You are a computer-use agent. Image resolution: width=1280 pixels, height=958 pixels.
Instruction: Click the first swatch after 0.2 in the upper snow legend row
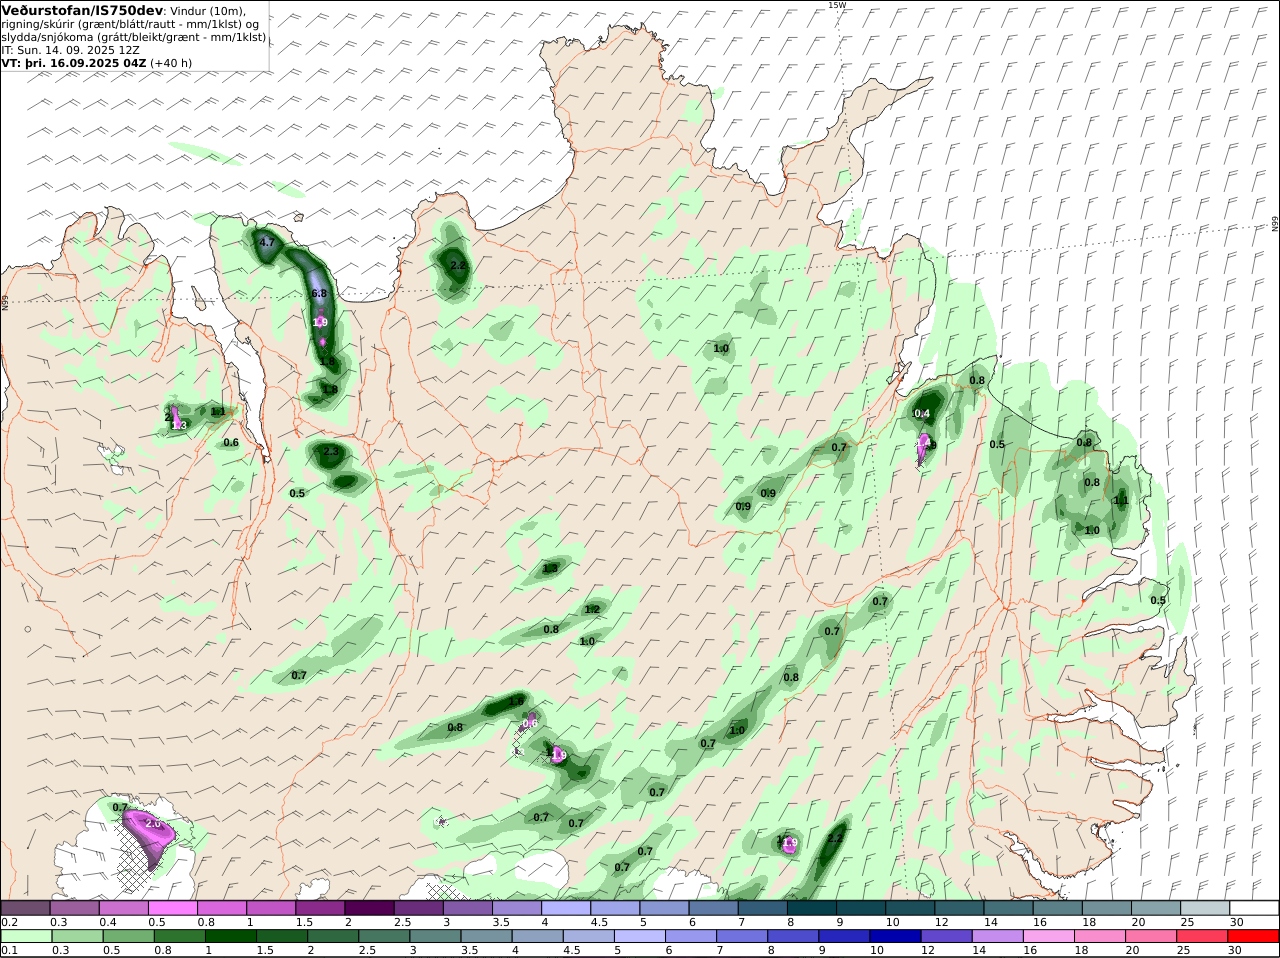click(x=25, y=908)
